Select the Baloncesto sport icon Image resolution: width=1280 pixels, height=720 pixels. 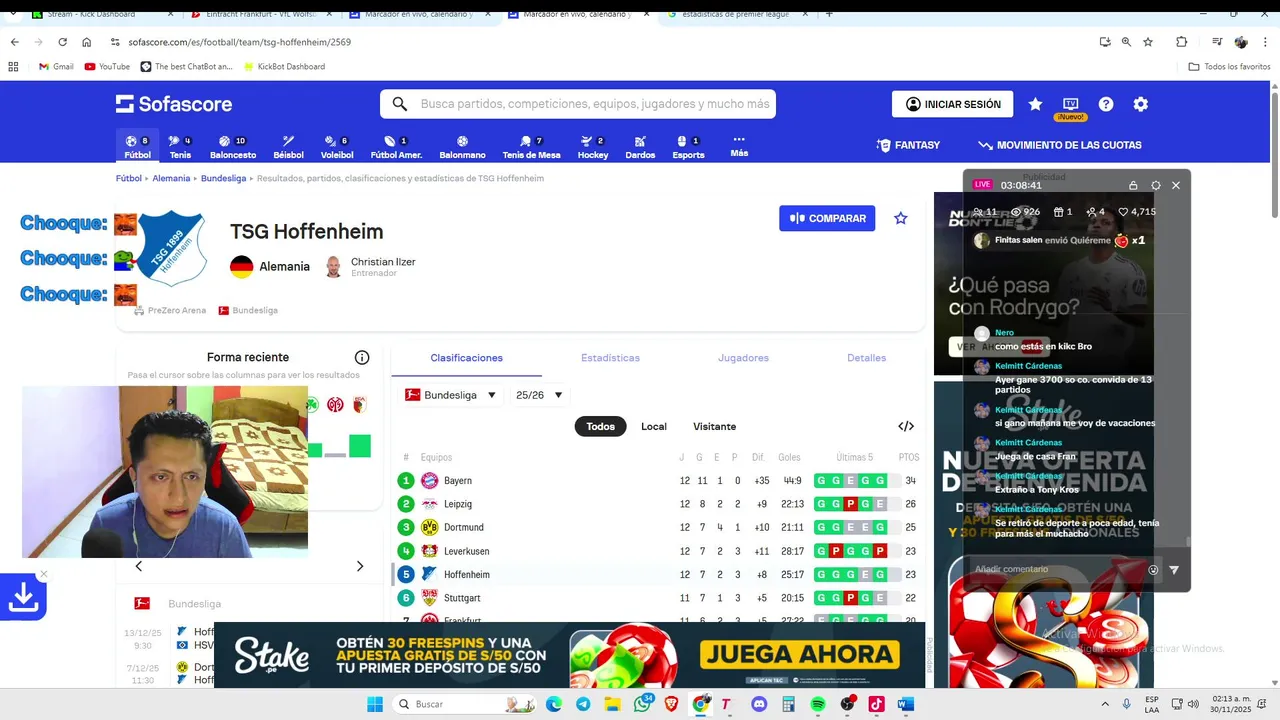(x=233, y=147)
